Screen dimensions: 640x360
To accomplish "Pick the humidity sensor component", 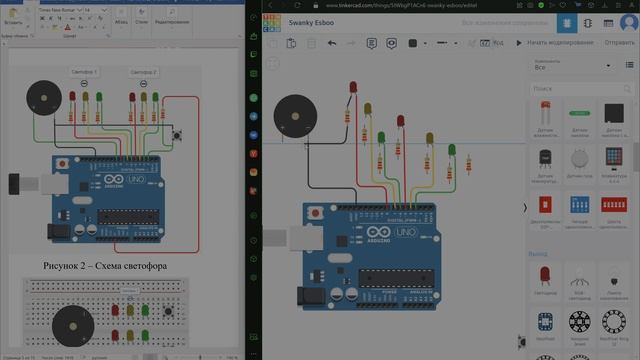I will (x=545, y=118).
